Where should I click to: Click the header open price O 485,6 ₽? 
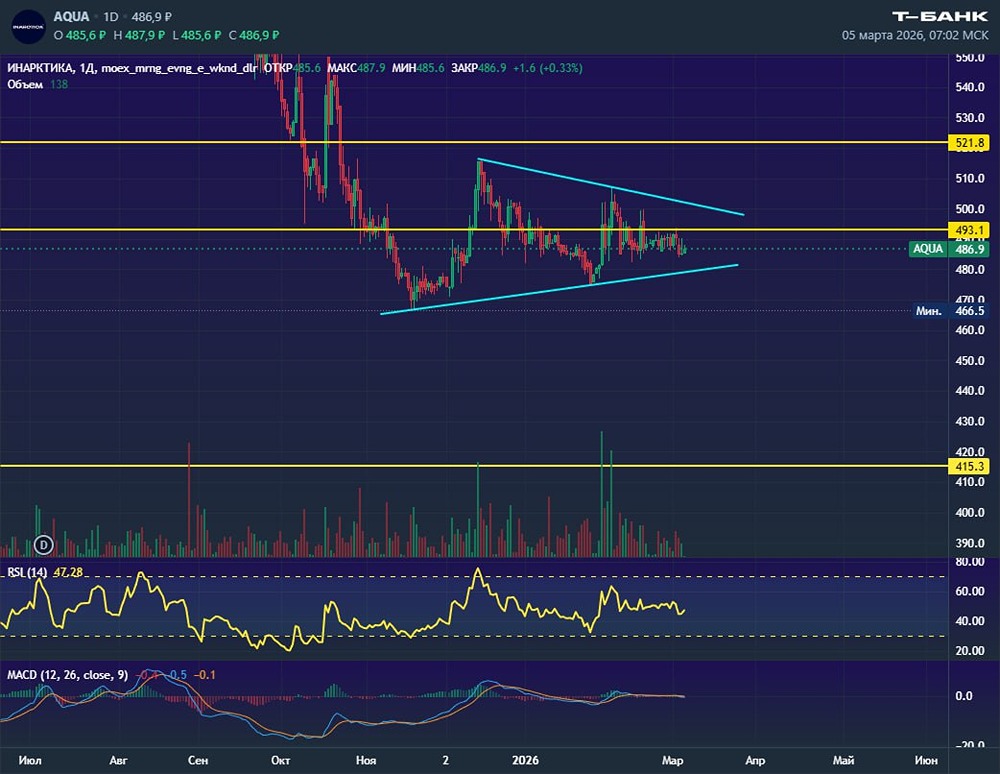80,35
